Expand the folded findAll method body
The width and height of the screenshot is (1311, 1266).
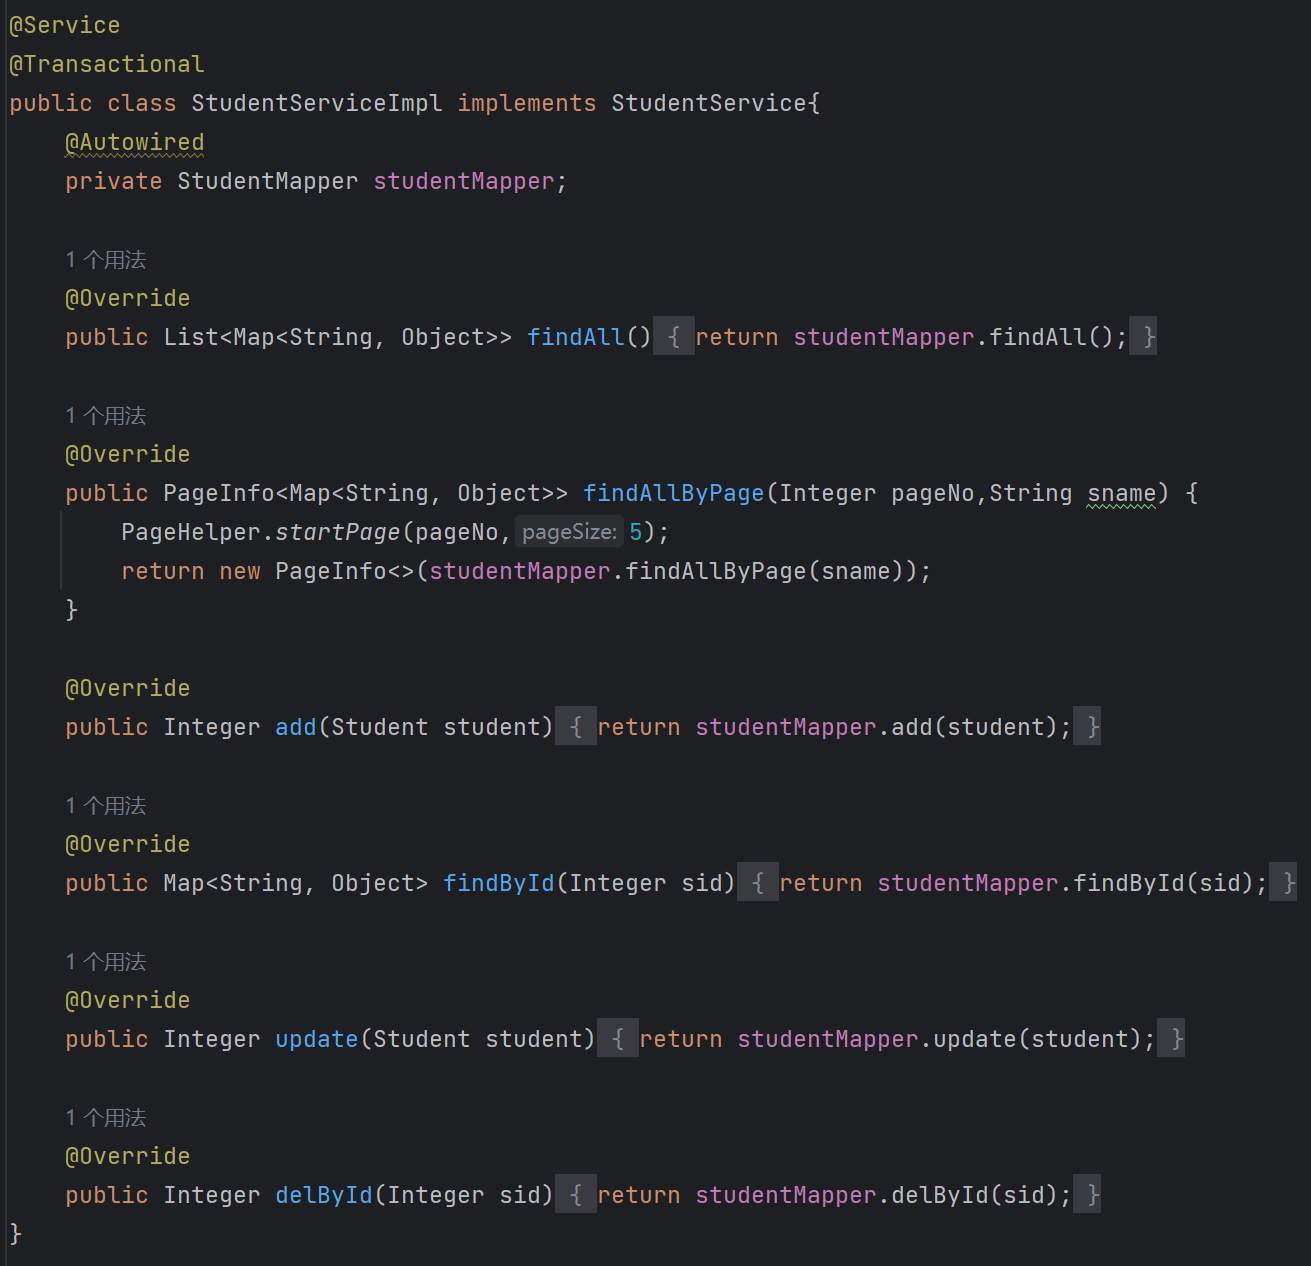coord(673,337)
